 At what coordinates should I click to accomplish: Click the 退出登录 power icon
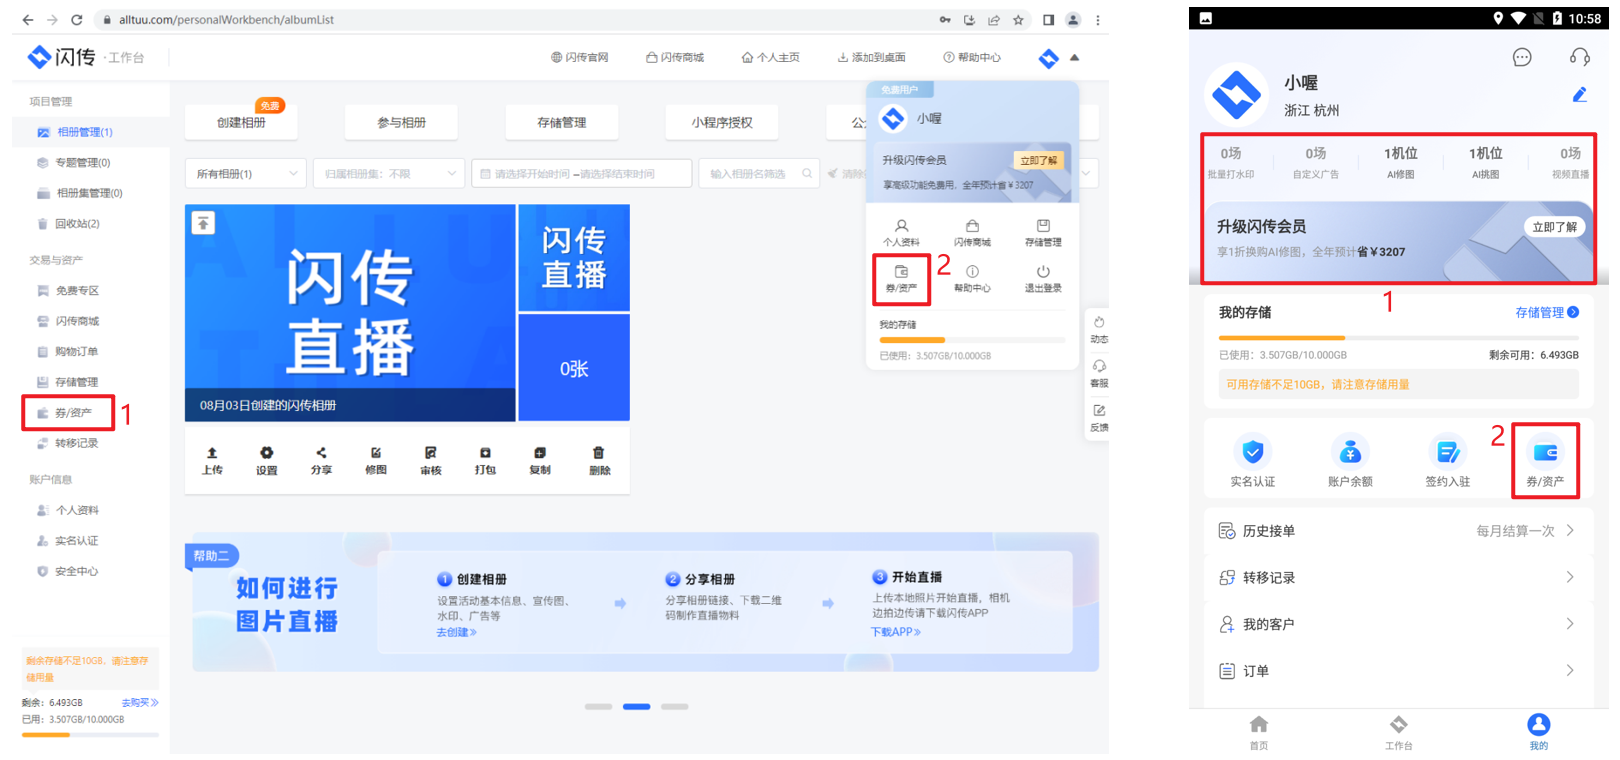pyautogui.click(x=1043, y=271)
